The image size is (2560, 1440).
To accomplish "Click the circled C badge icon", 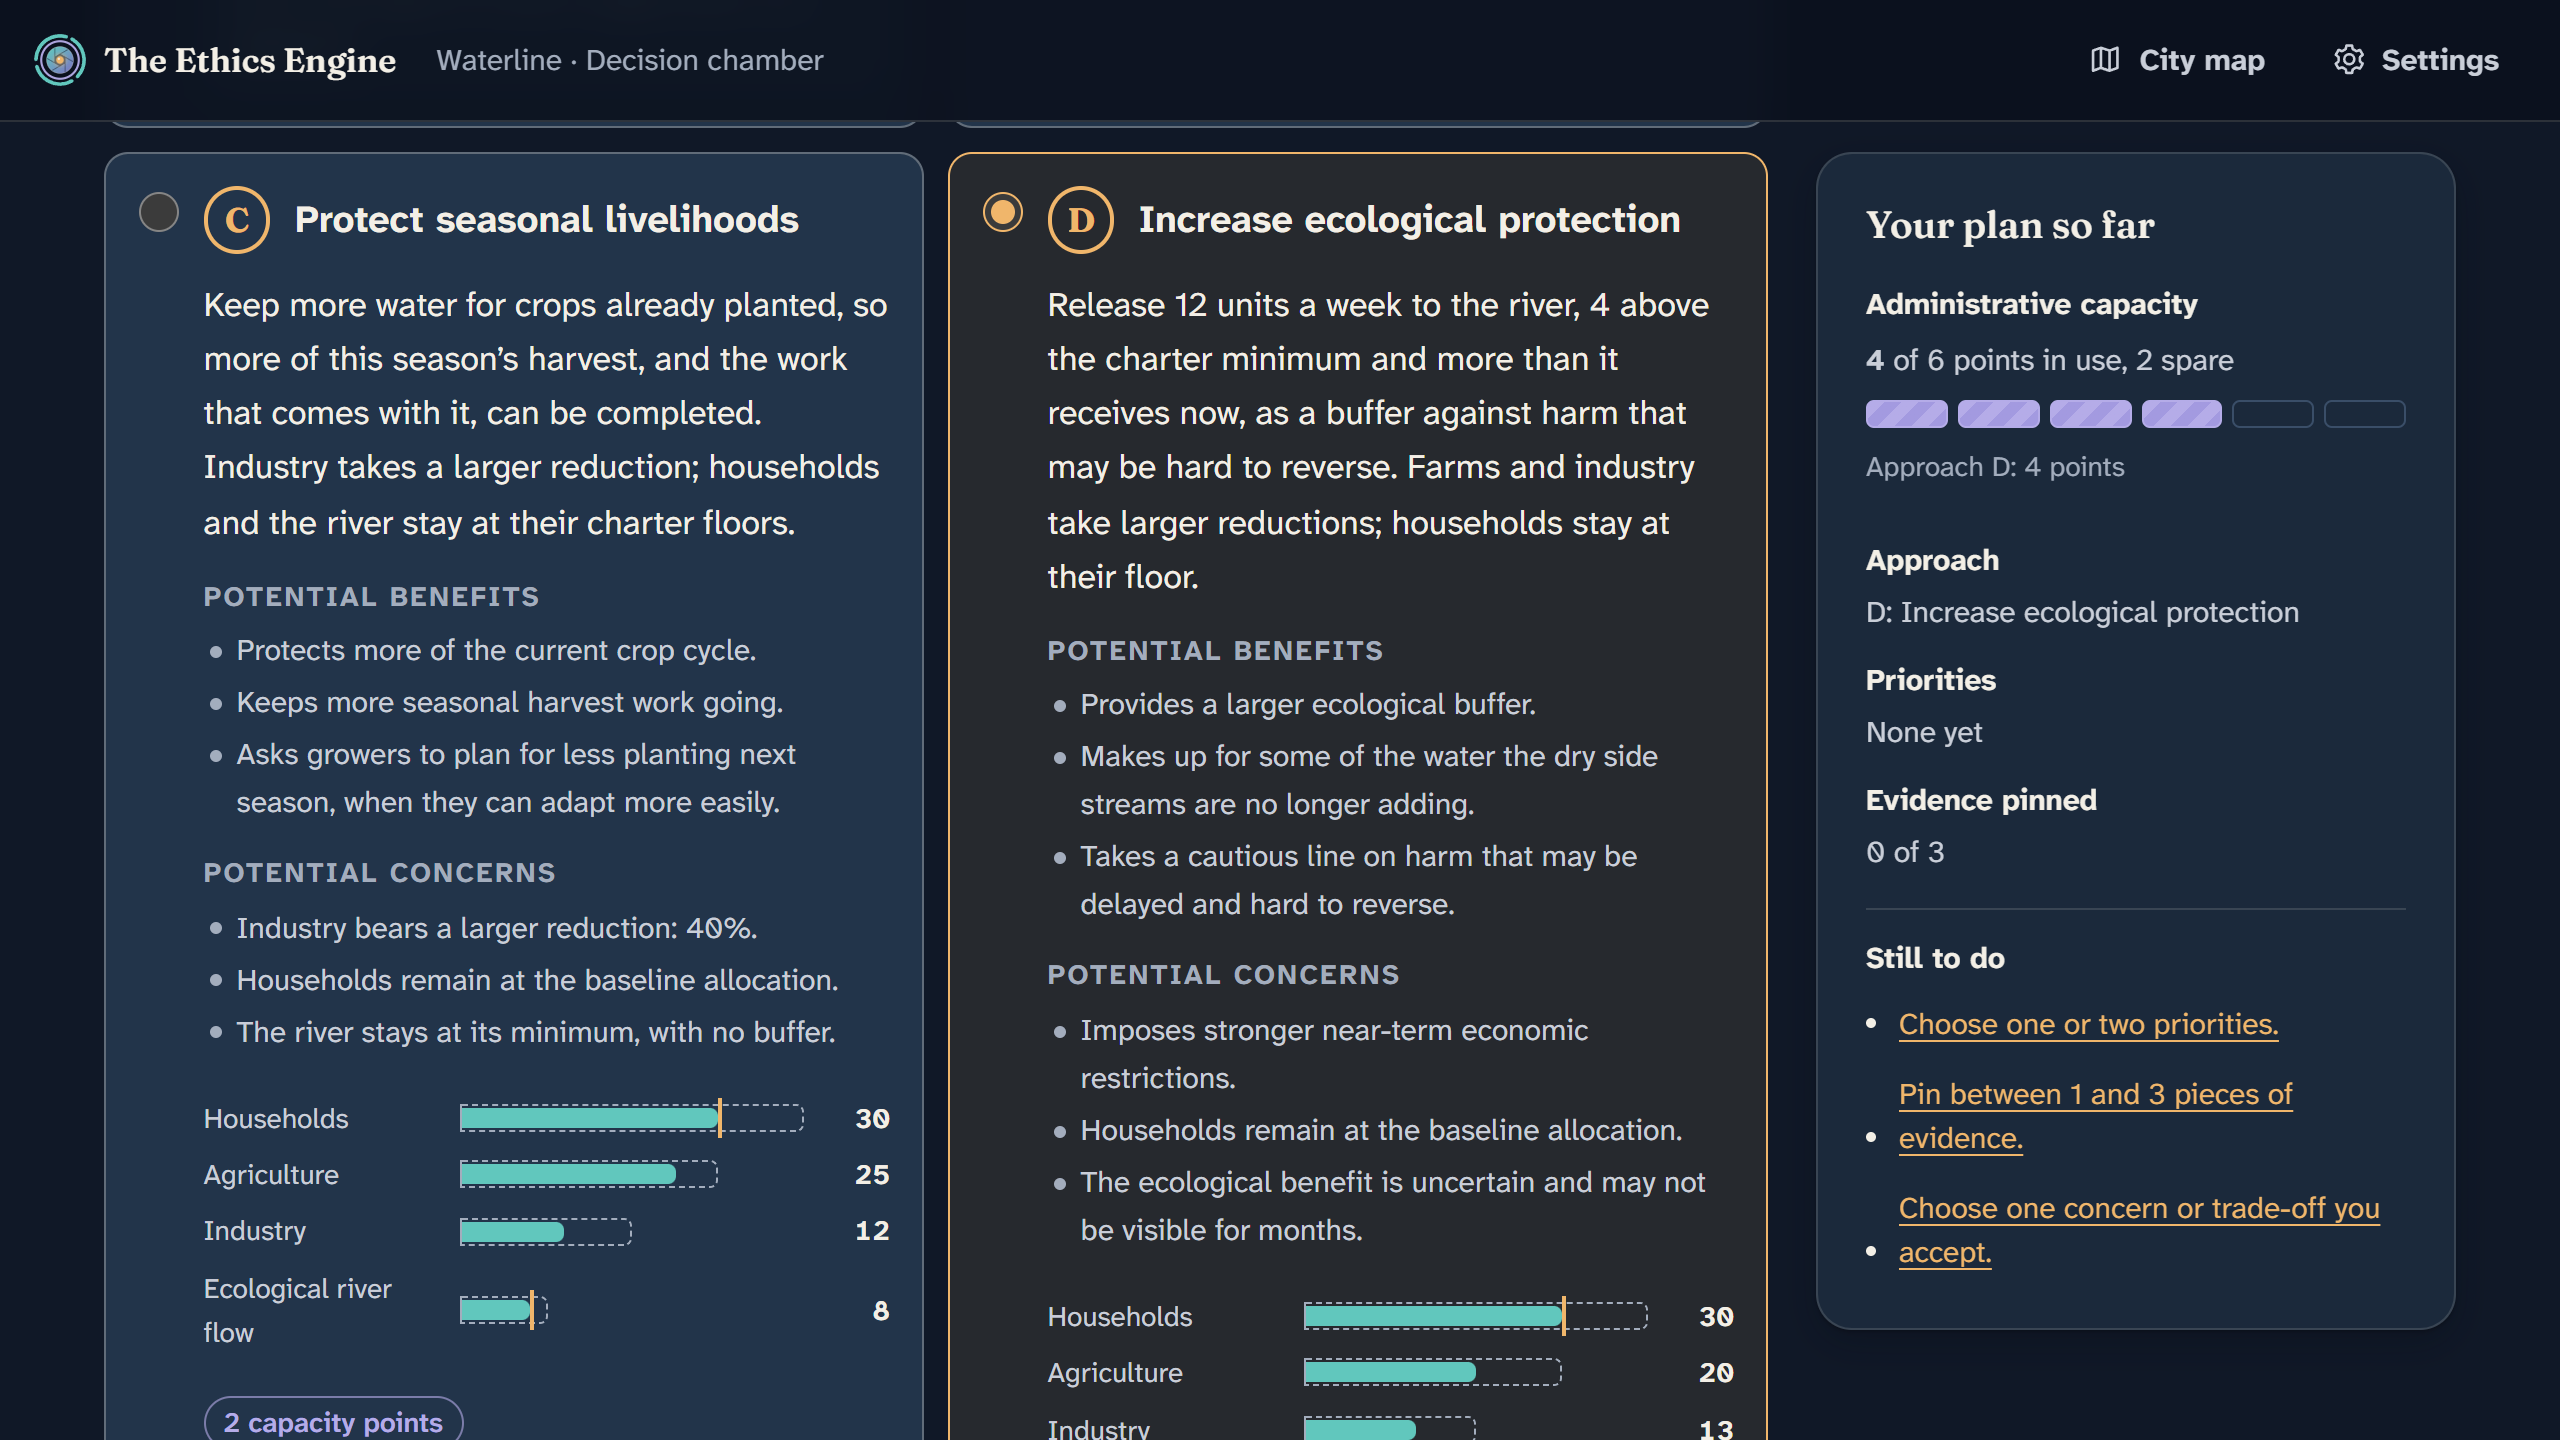I will [x=237, y=220].
